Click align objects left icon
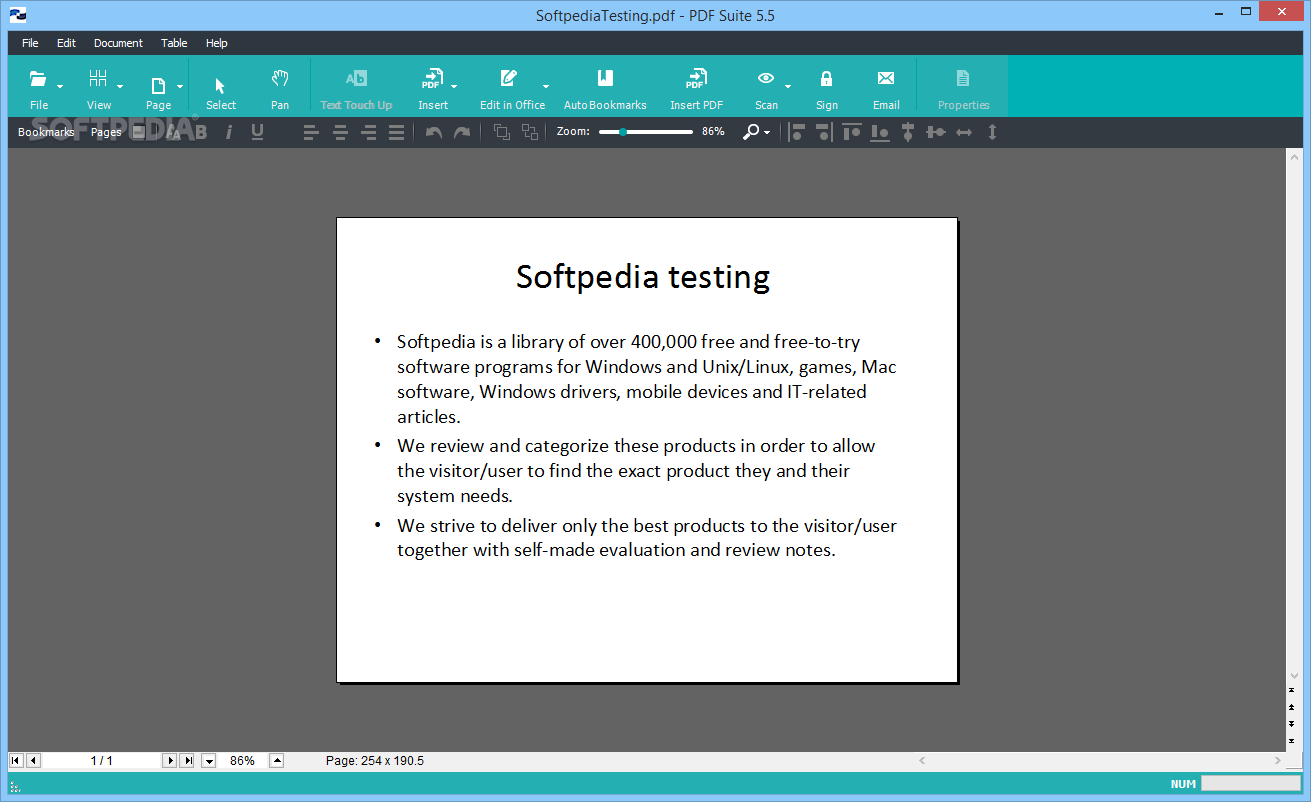 (x=797, y=132)
